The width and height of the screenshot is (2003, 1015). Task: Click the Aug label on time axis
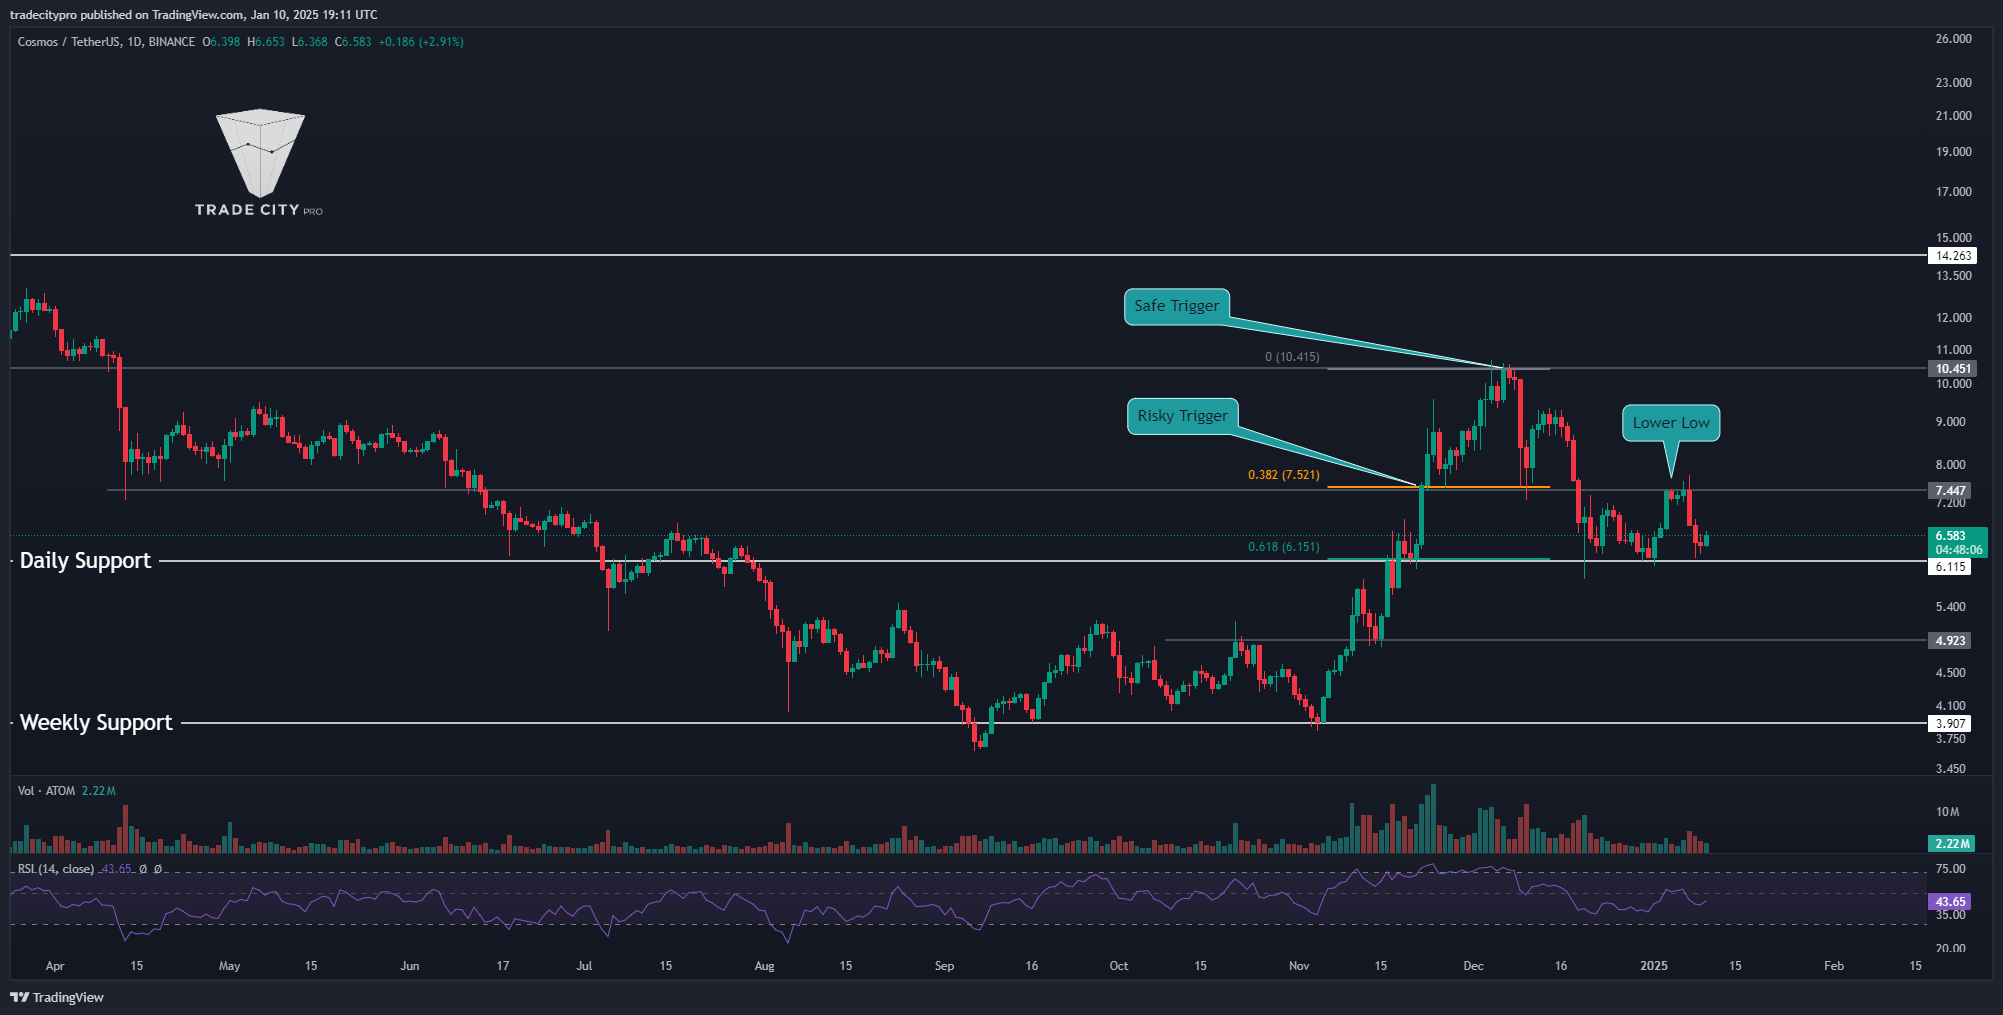(x=764, y=966)
